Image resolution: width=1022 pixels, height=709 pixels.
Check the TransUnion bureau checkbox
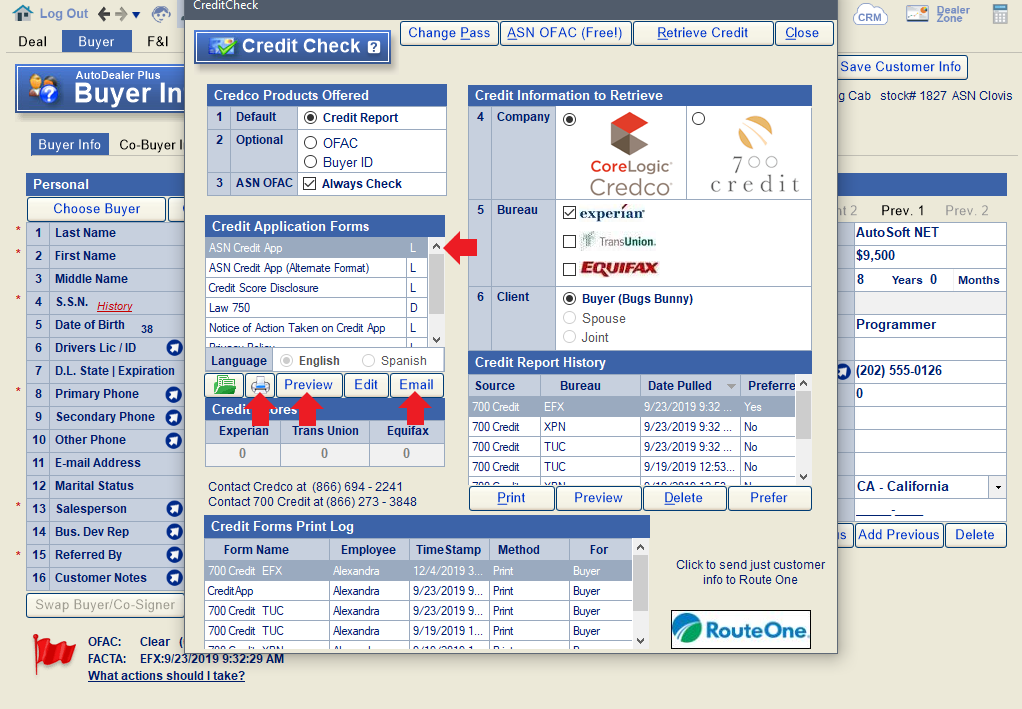pos(569,242)
